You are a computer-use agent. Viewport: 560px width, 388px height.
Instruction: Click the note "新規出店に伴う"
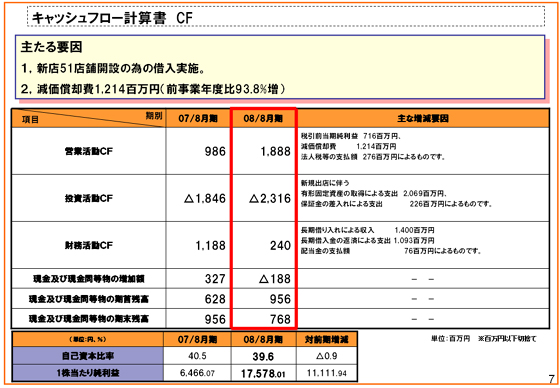pyautogui.click(x=325, y=183)
